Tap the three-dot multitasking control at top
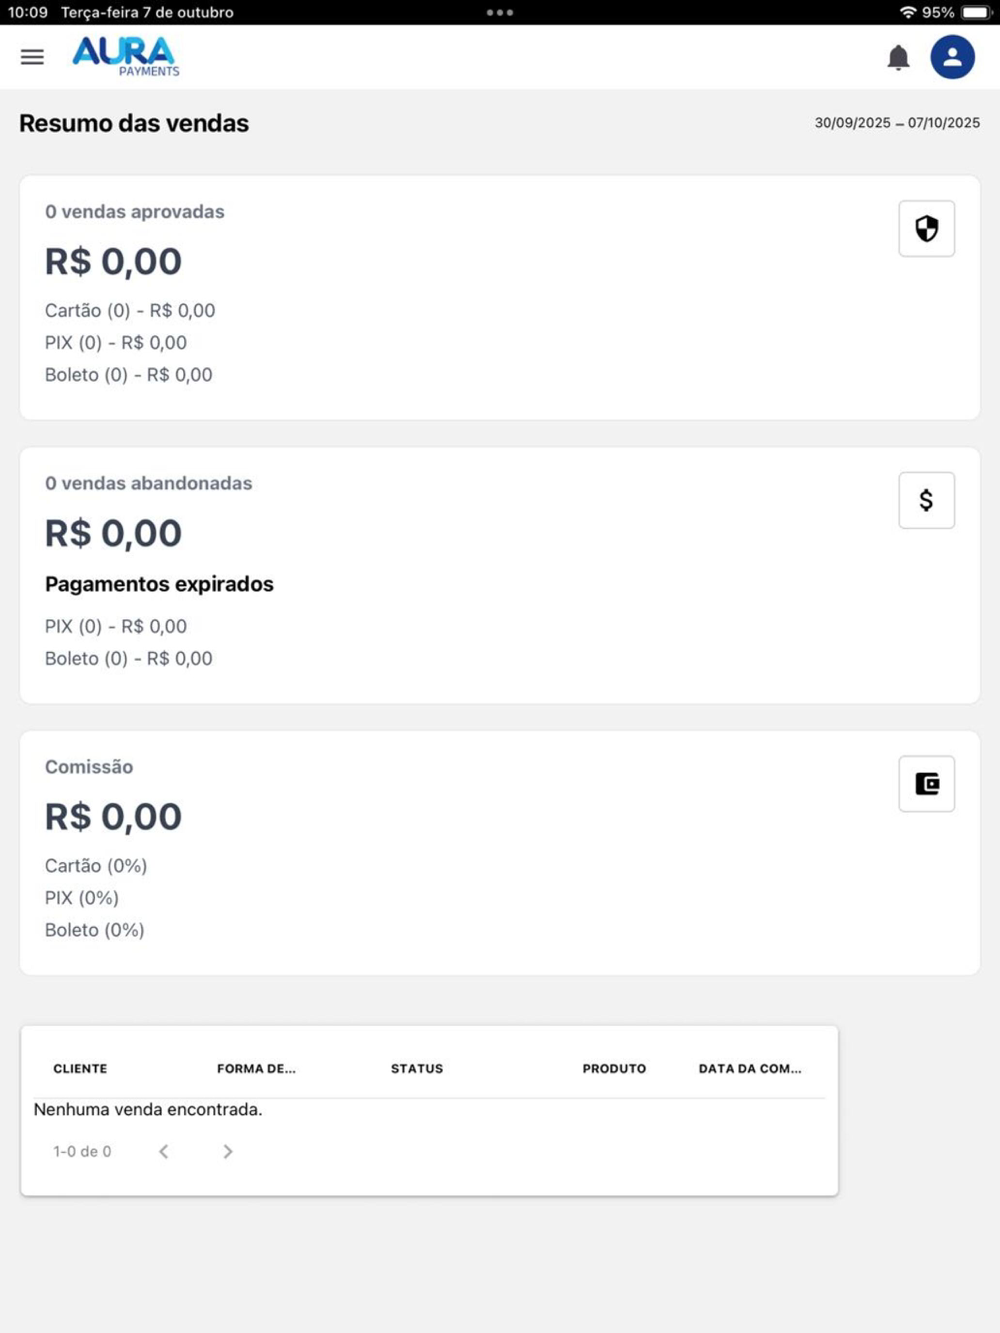The height and width of the screenshot is (1333, 1000). 500,13
